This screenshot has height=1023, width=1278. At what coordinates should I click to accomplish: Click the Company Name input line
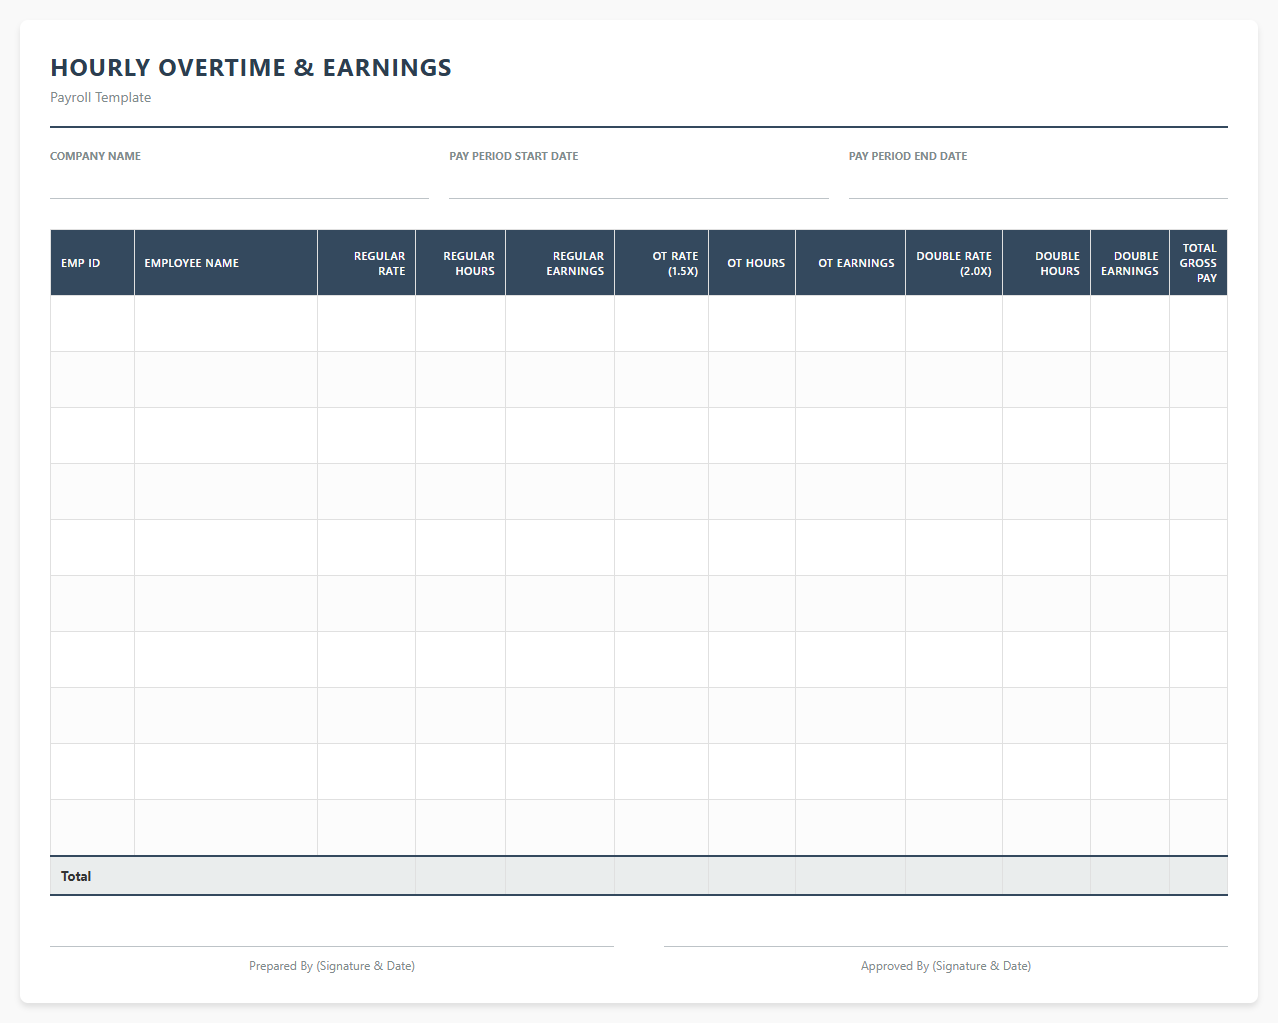click(x=239, y=184)
